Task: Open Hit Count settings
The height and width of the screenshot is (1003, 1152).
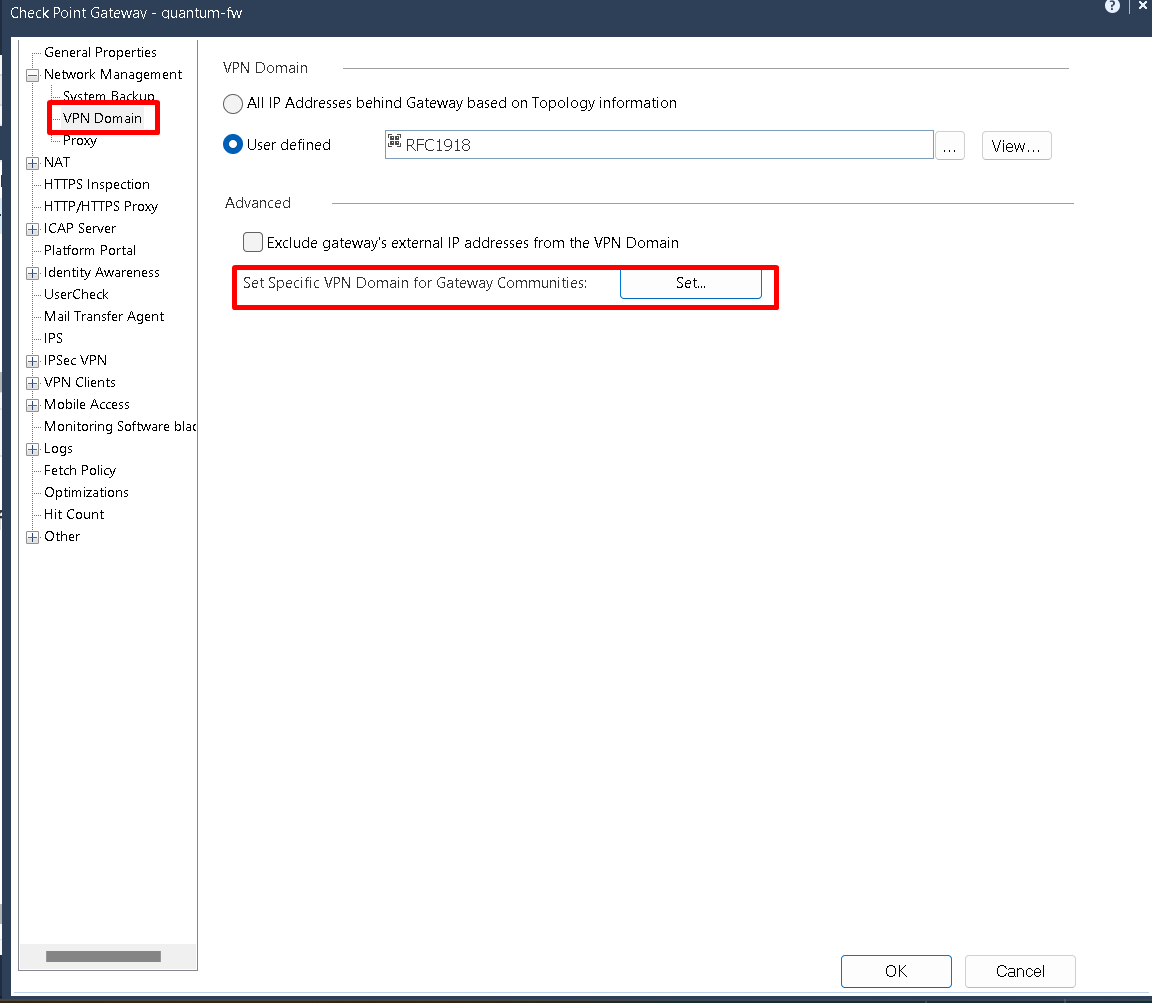Action: 73,514
